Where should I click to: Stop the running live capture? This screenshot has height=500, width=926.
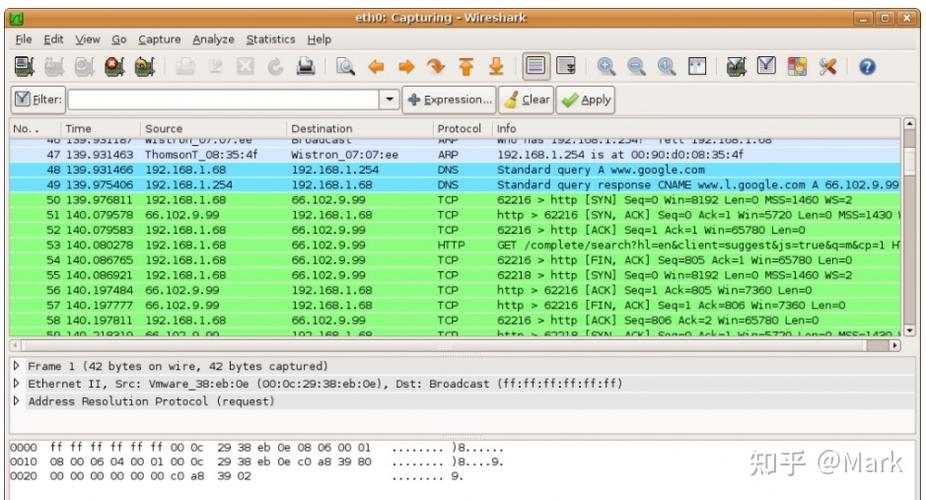point(115,66)
